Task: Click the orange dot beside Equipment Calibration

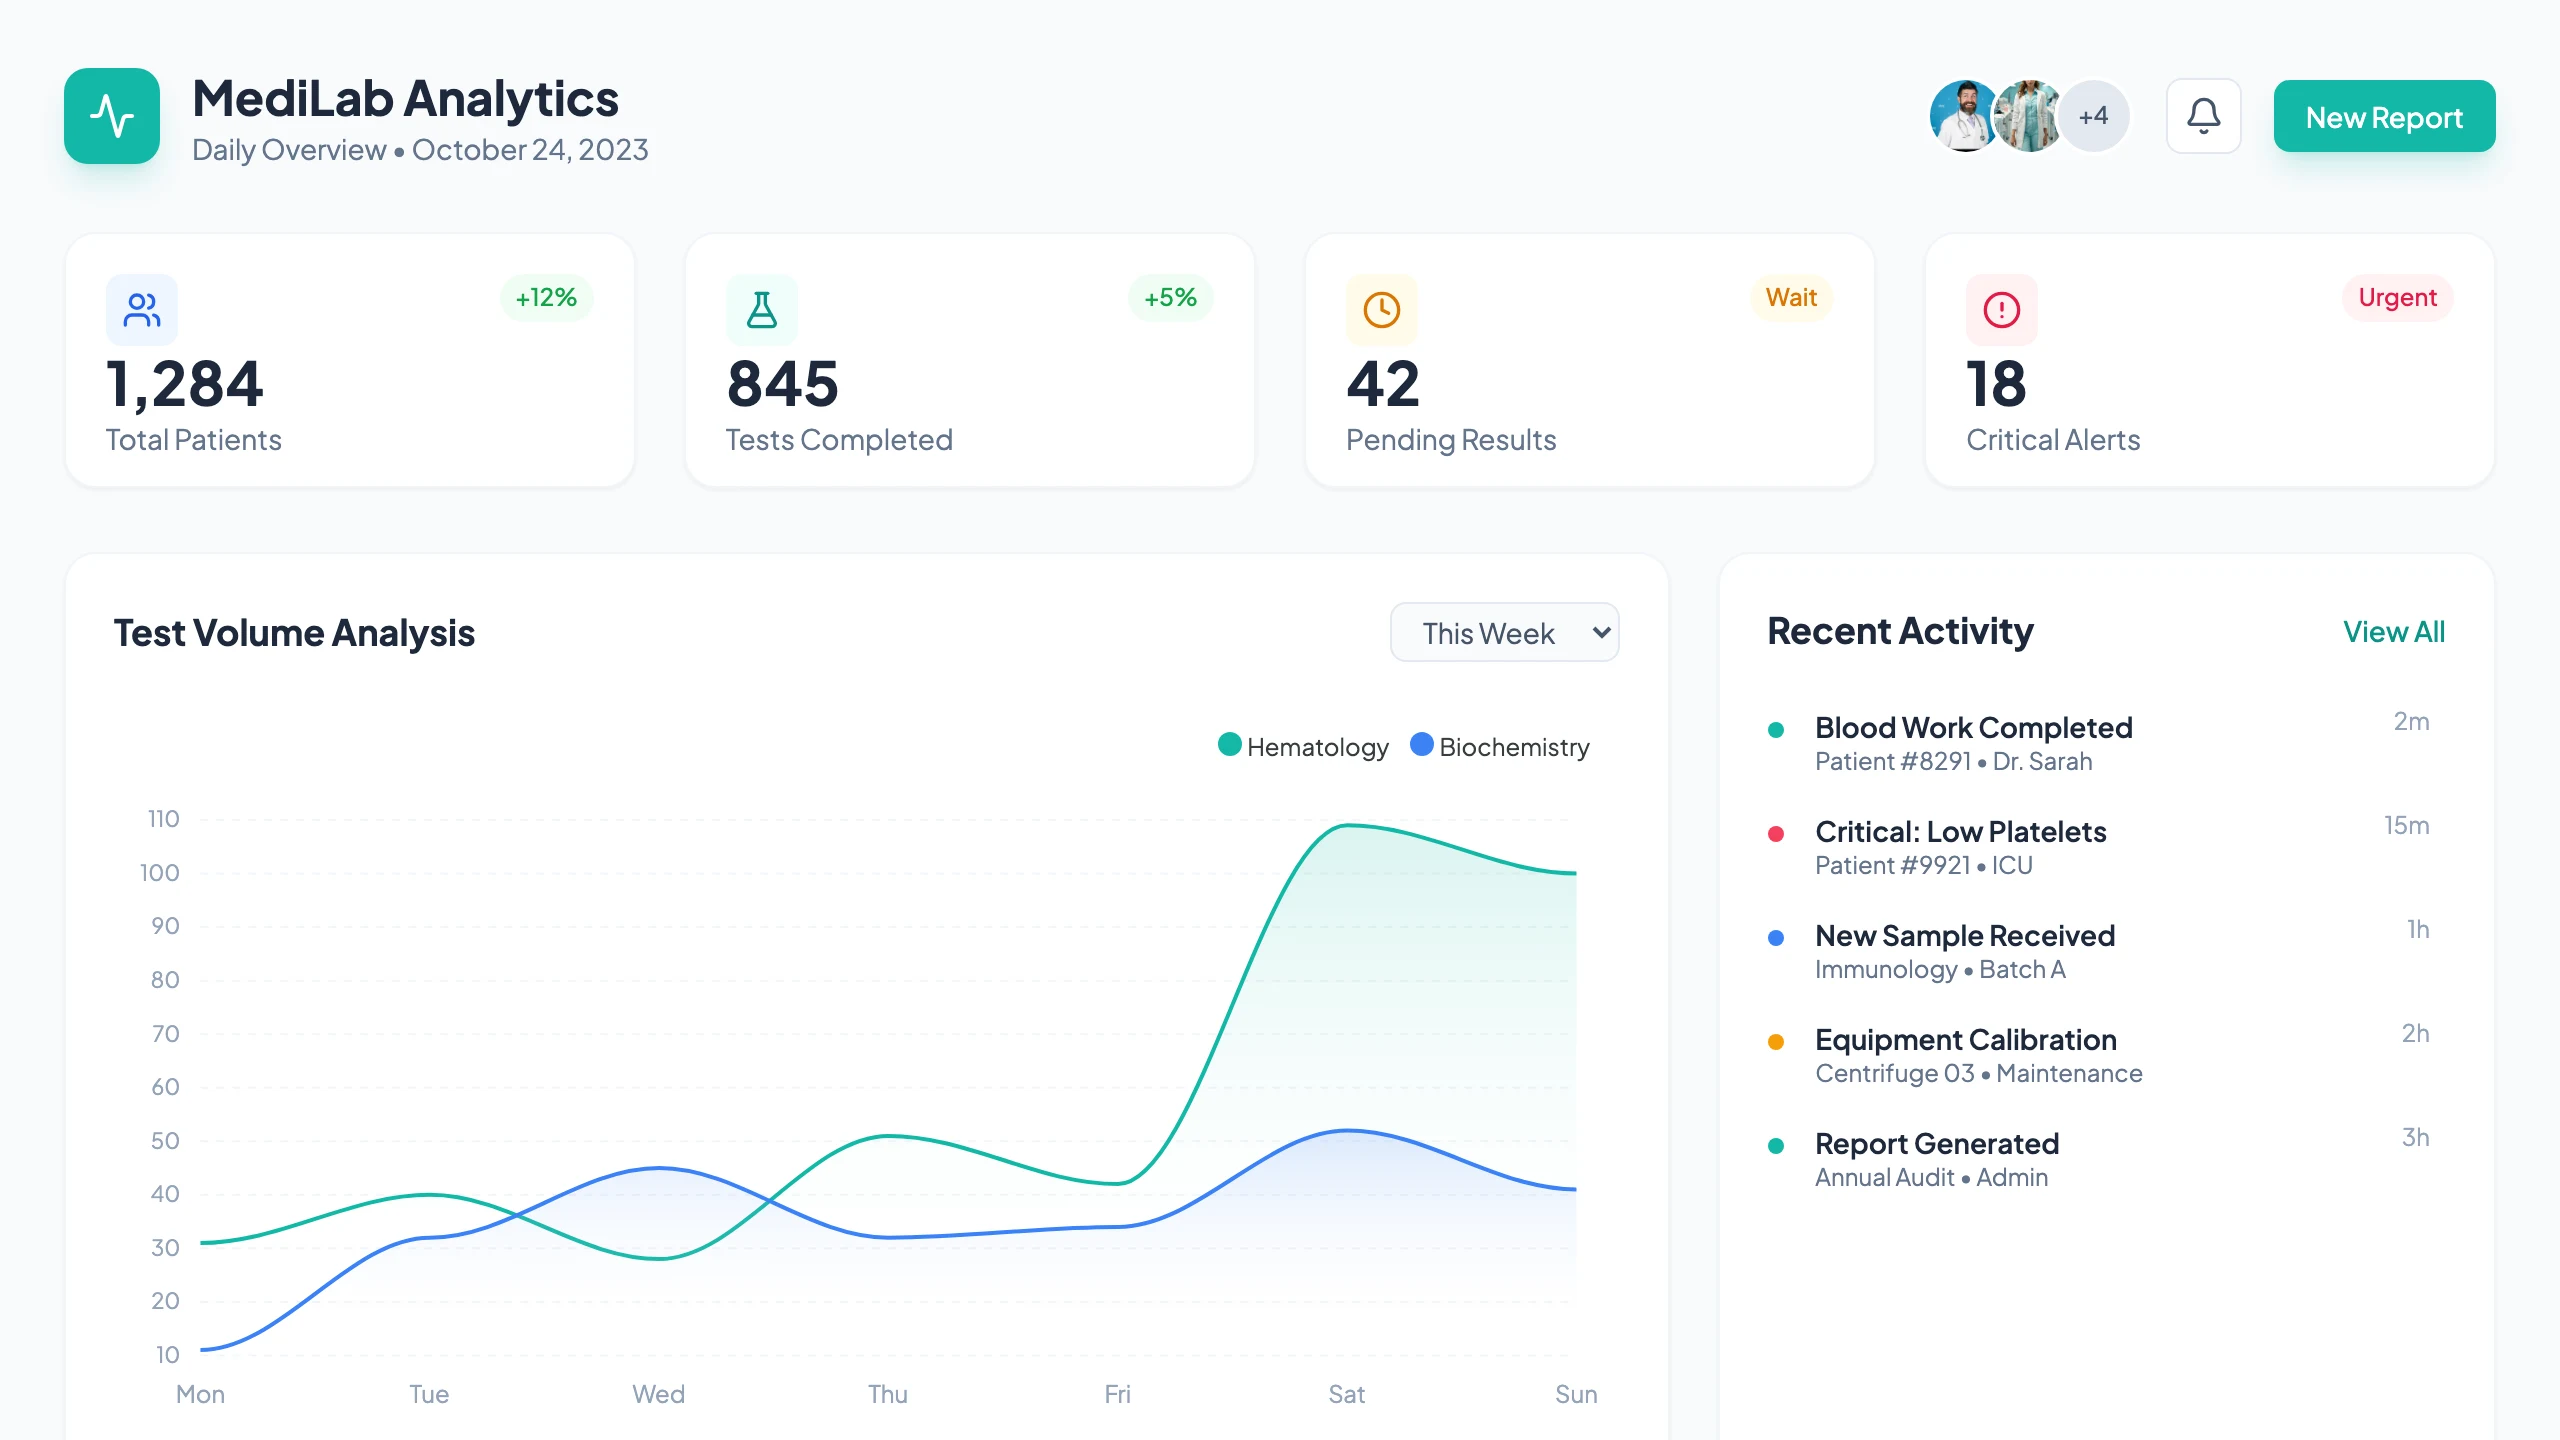Action: click(1776, 1042)
